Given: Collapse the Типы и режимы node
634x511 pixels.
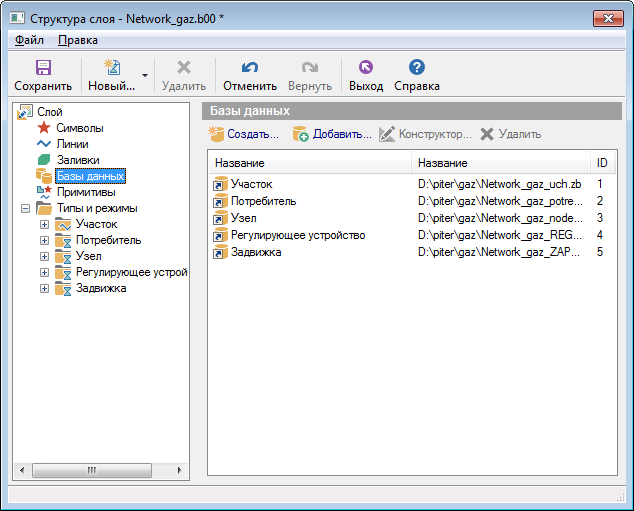Looking at the screenshot, I should (25, 209).
